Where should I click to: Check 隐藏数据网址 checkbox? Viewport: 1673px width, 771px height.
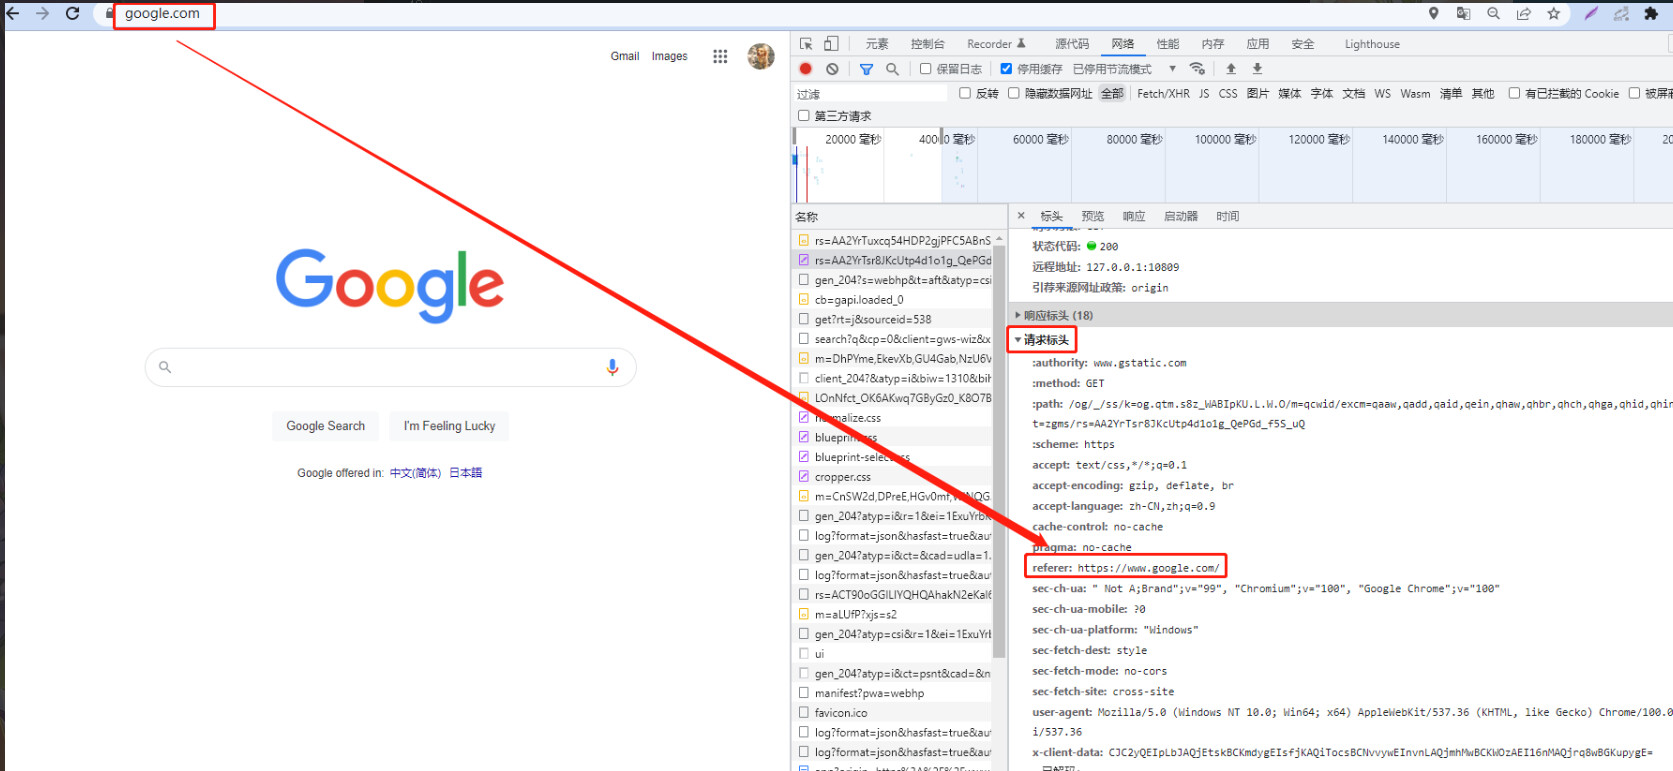(1014, 93)
